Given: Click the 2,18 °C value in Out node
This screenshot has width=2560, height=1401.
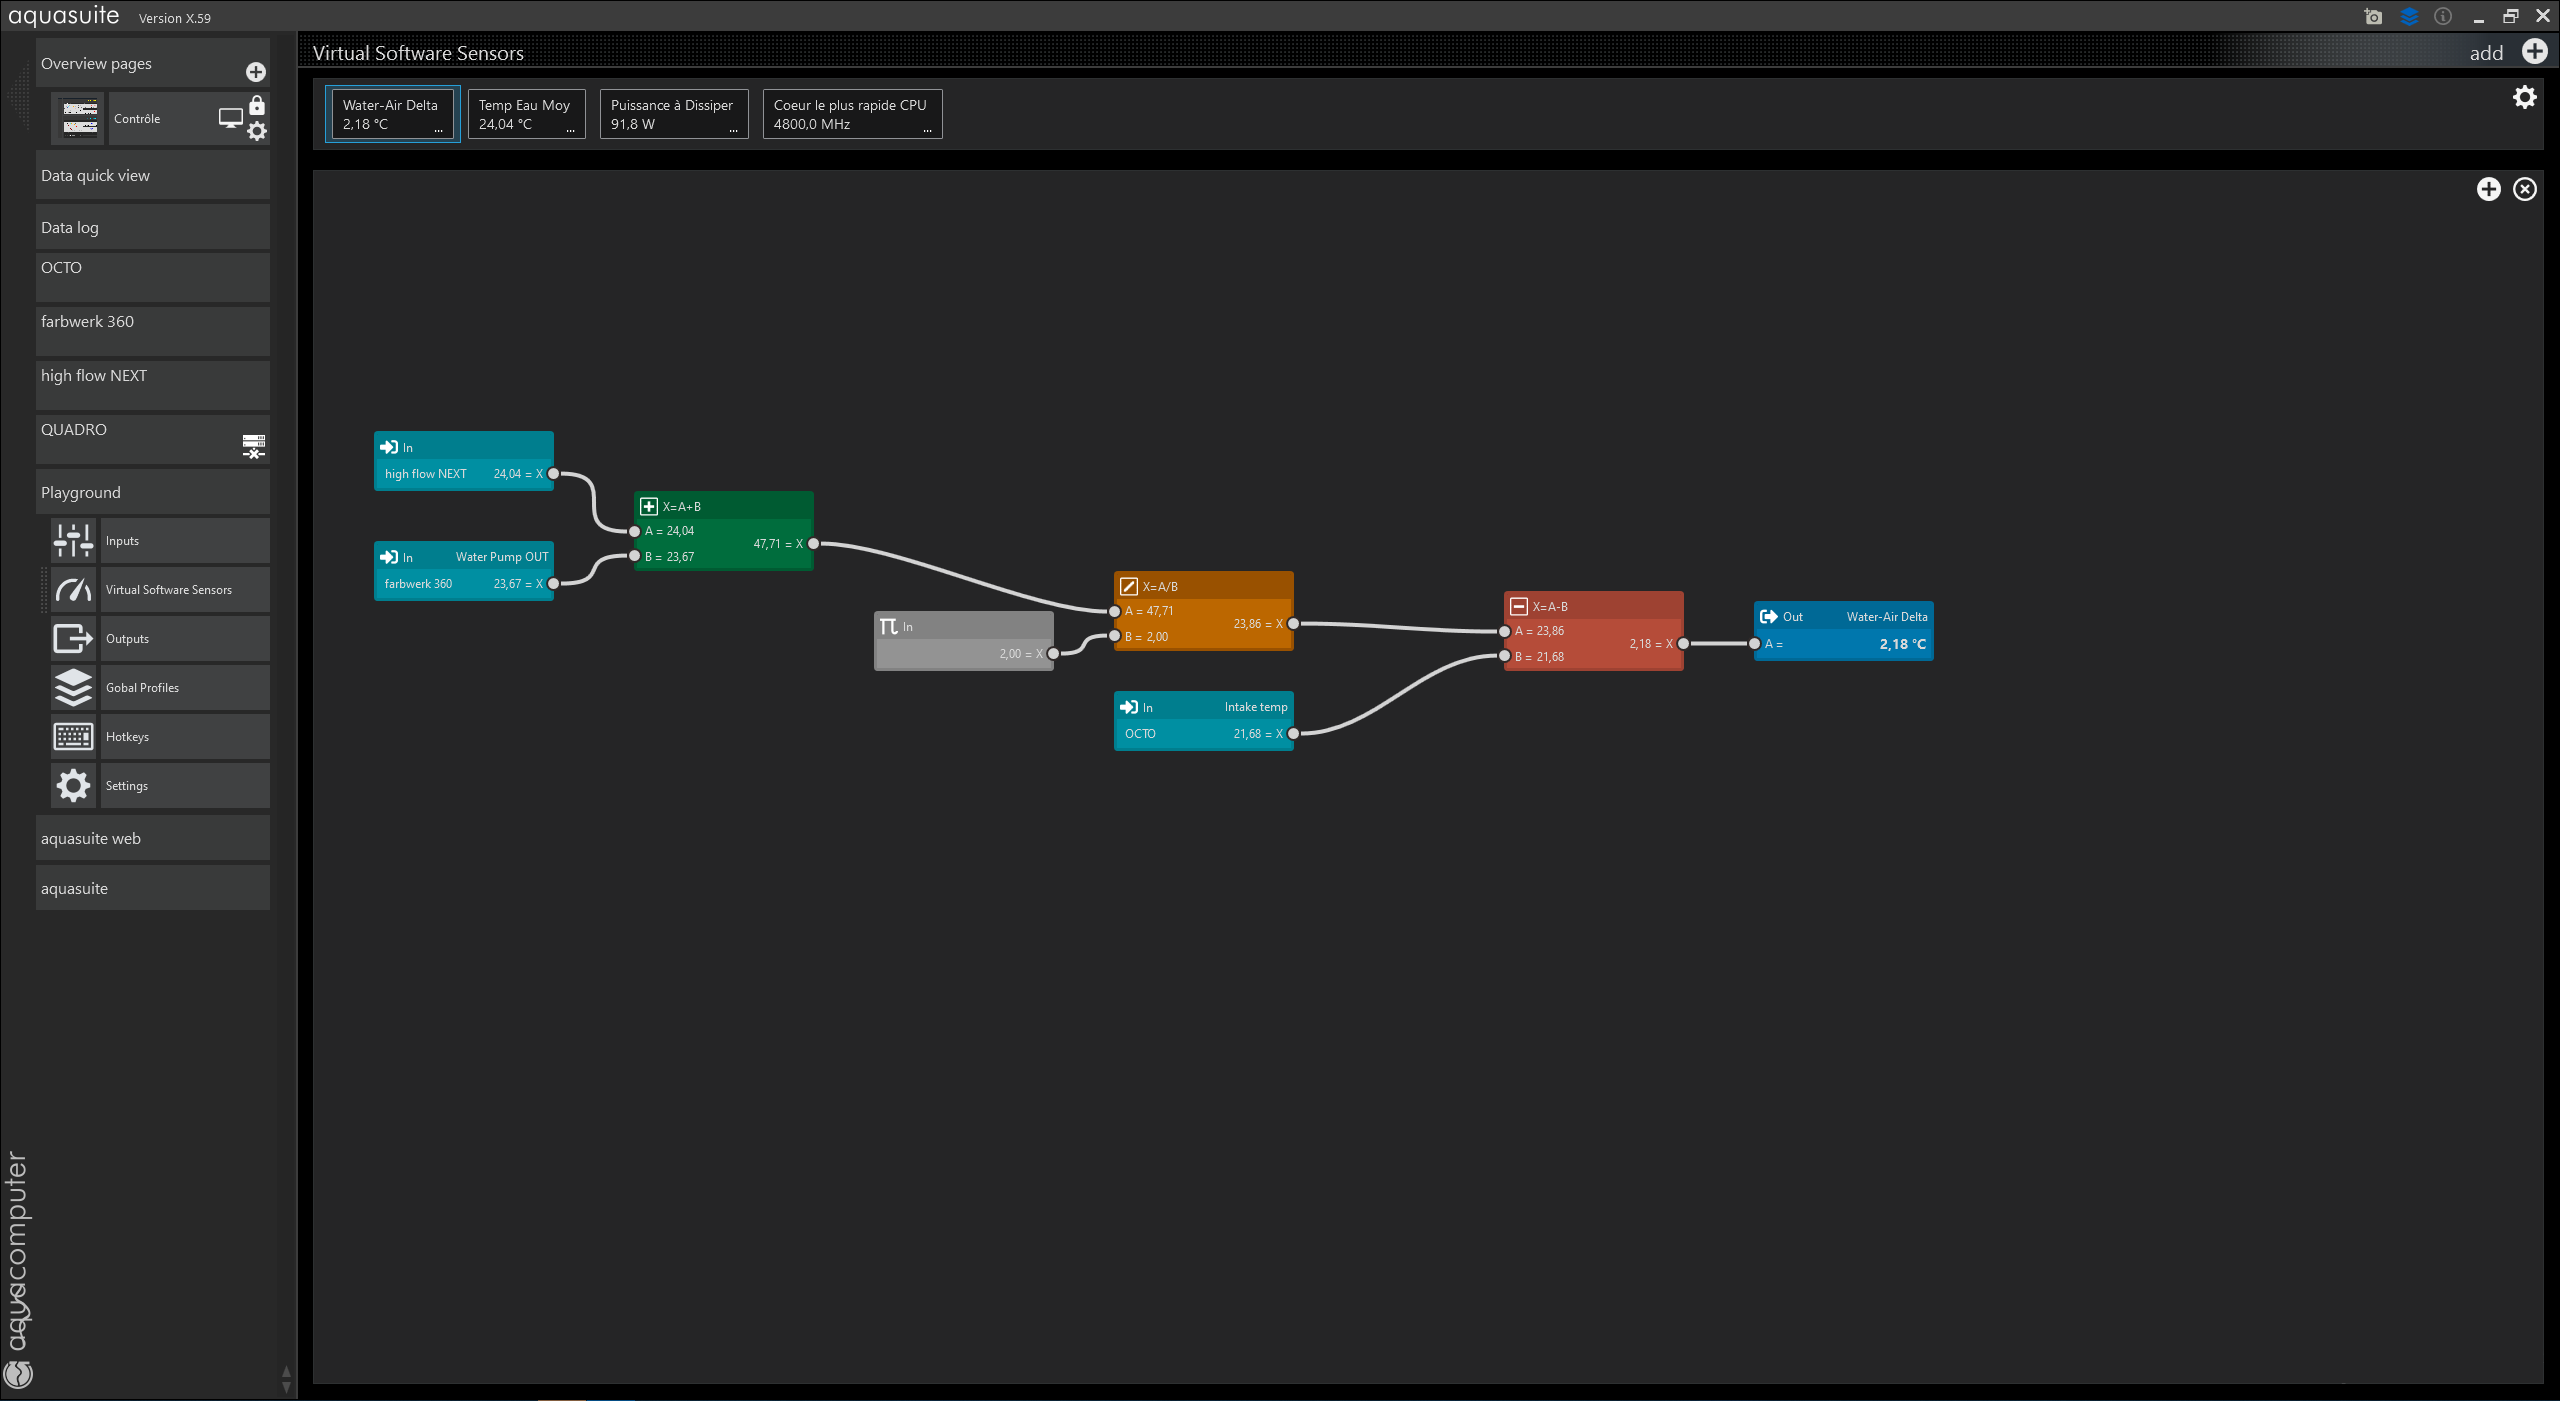Looking at the screenshot, I should [x=1902, y=644].
